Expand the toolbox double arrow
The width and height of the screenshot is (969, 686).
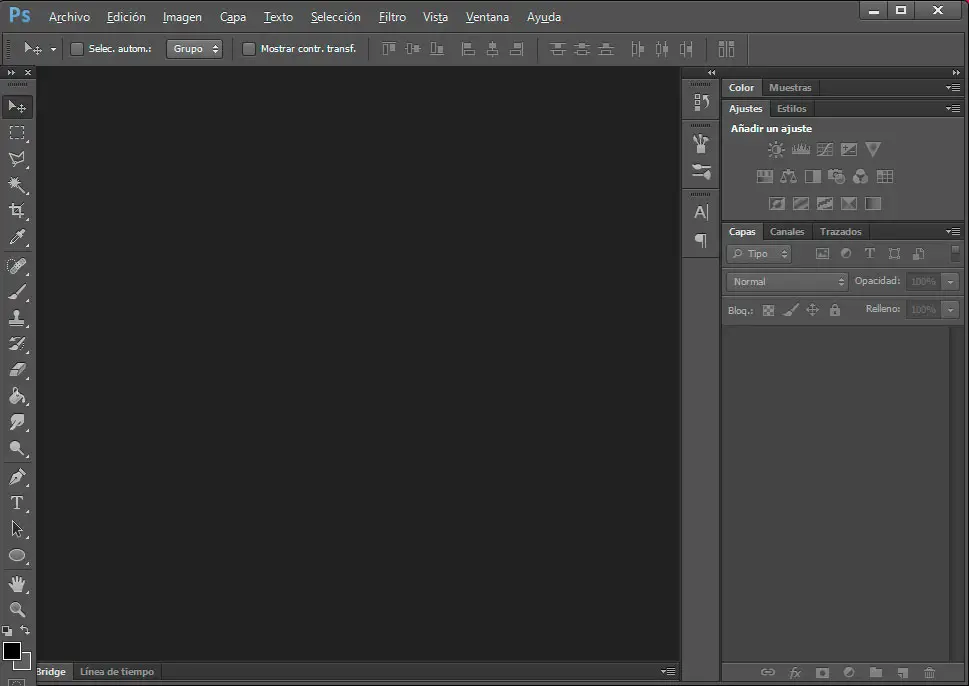11,72
